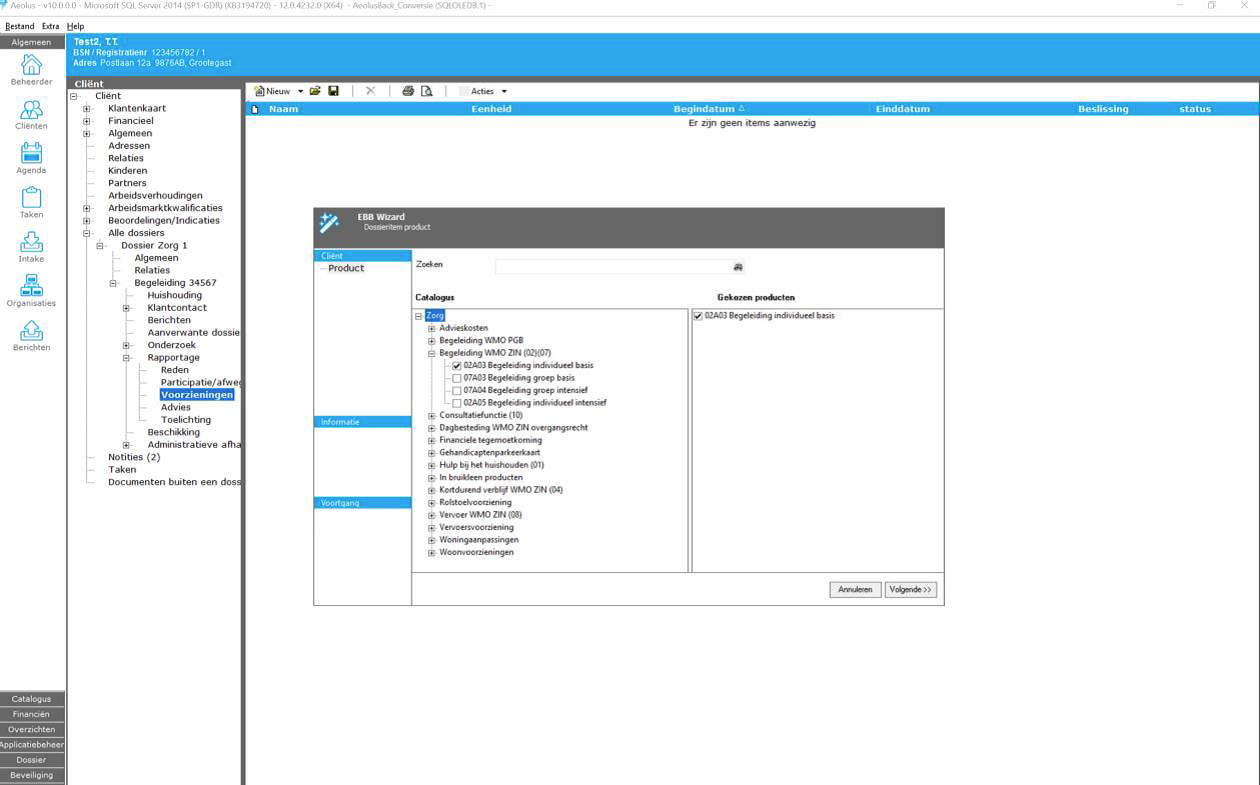Check 07A03 Begeleiding groep basis
1260x785 pixels.
coord(457,379)
